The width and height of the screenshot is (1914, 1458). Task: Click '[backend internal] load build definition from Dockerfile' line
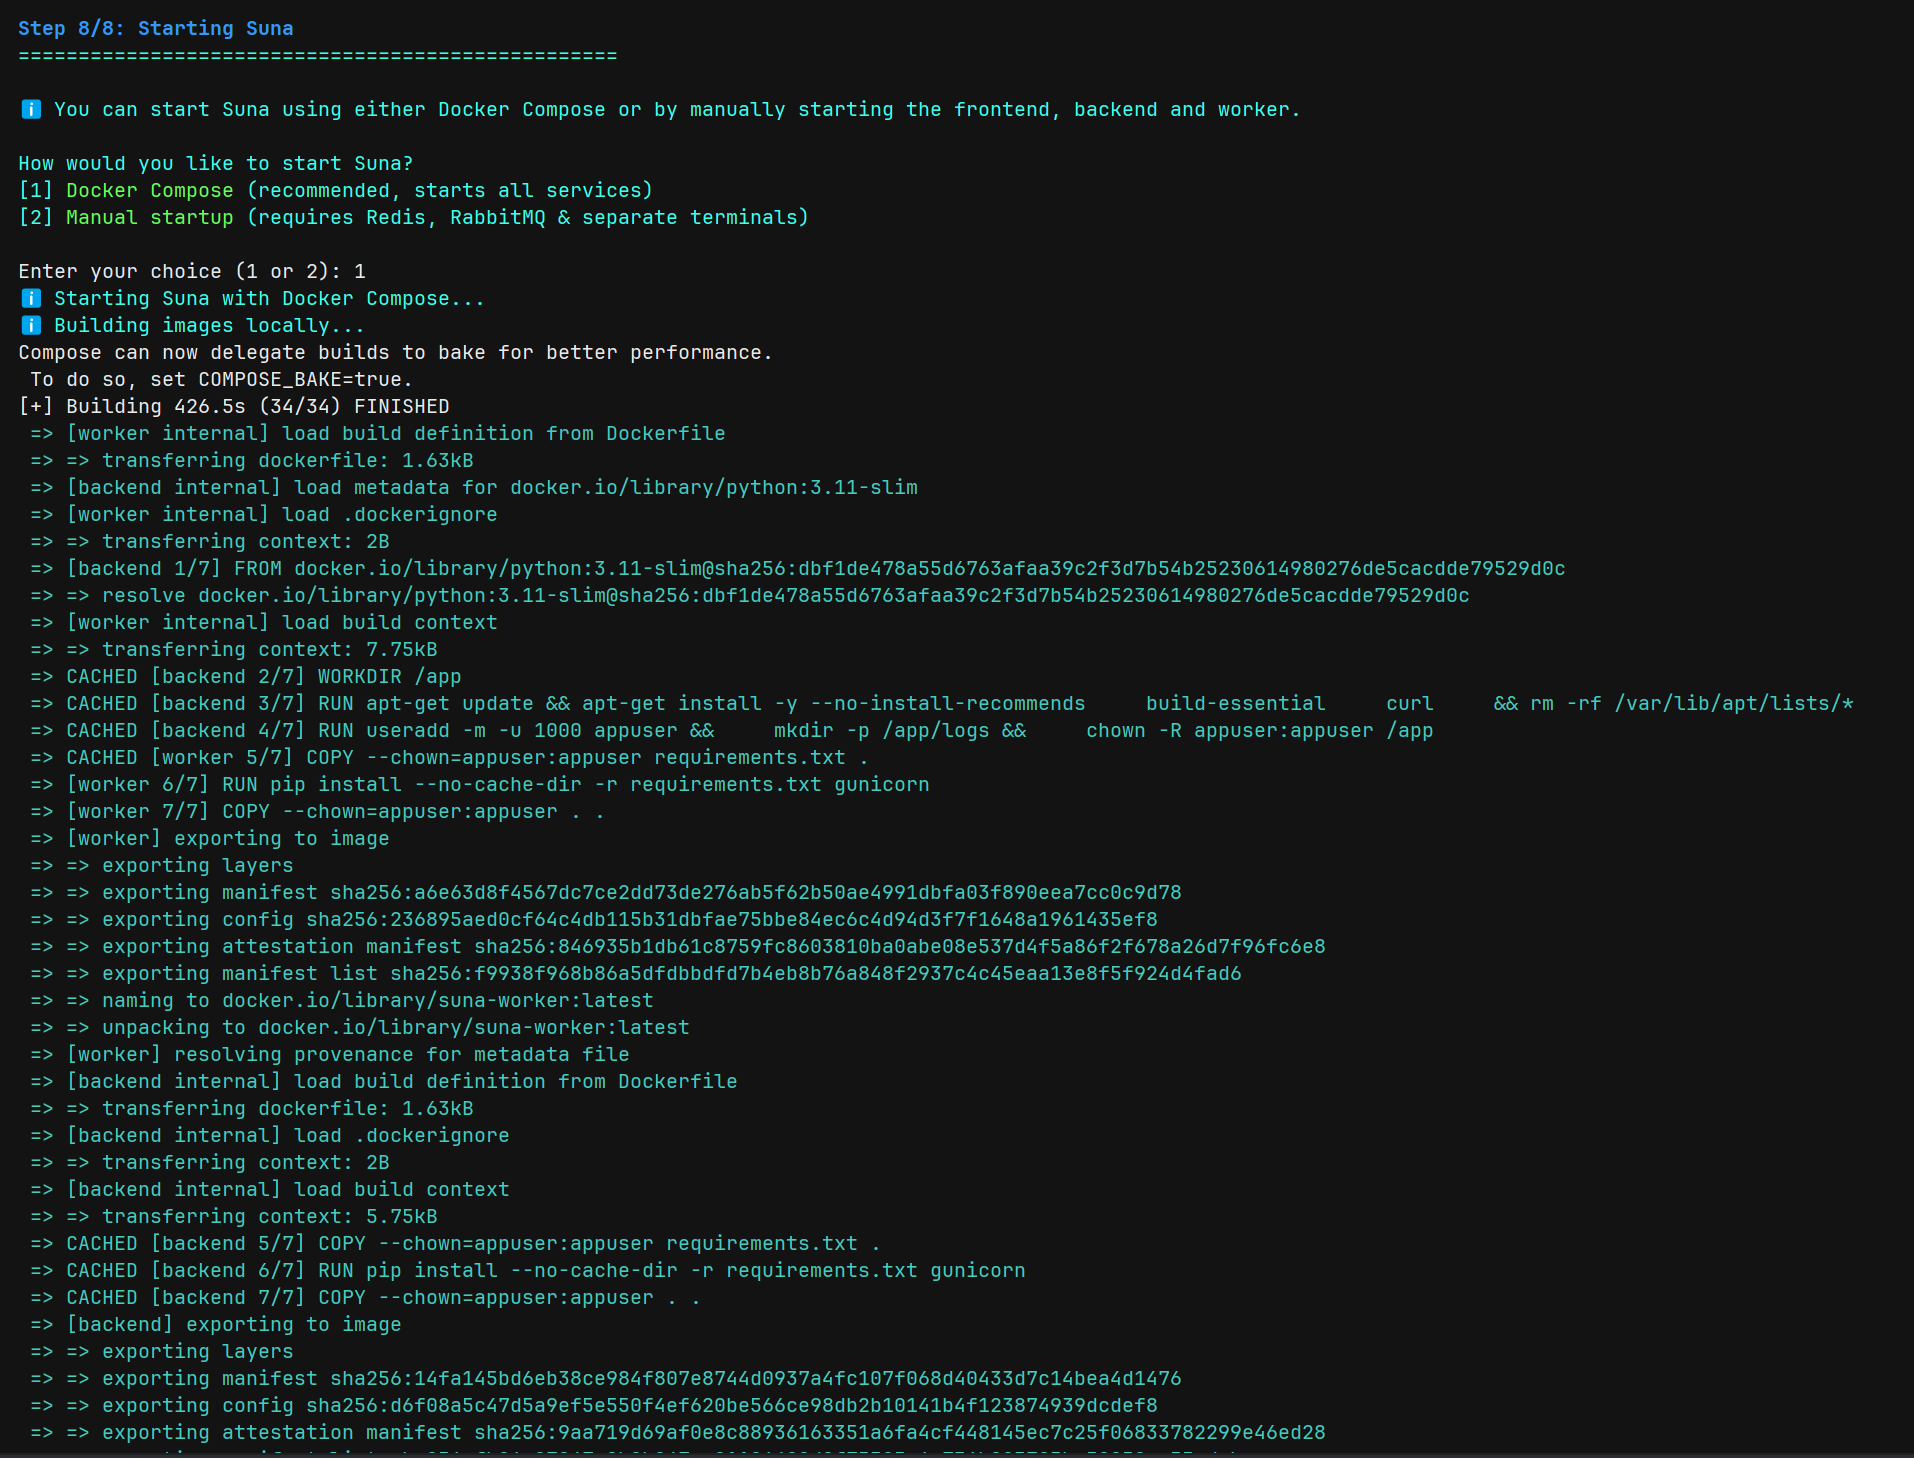click(x=384, y=1081)
